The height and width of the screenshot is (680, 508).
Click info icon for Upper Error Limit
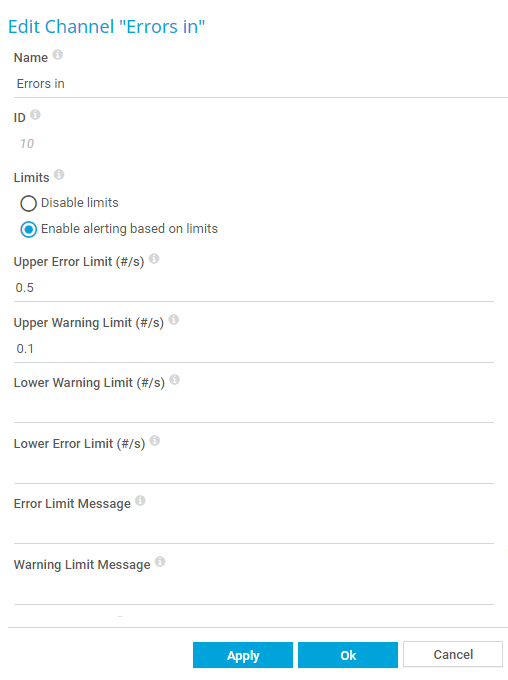(154, 258)
